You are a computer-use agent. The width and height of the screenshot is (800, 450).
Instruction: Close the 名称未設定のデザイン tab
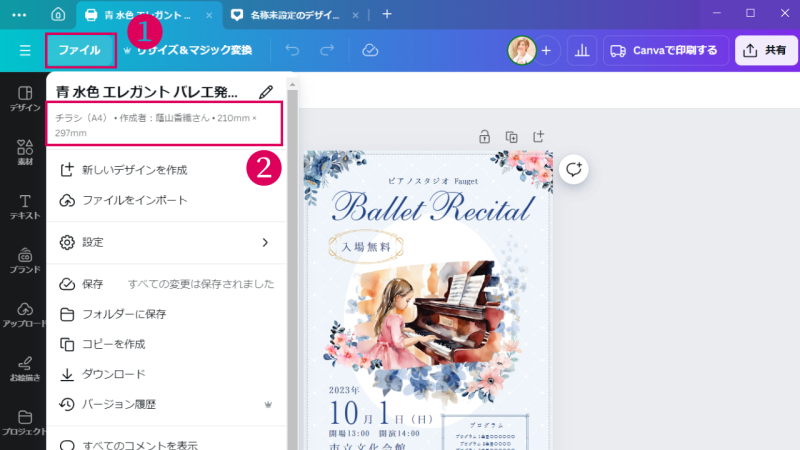pyautogui.click(x=356, y=15)
